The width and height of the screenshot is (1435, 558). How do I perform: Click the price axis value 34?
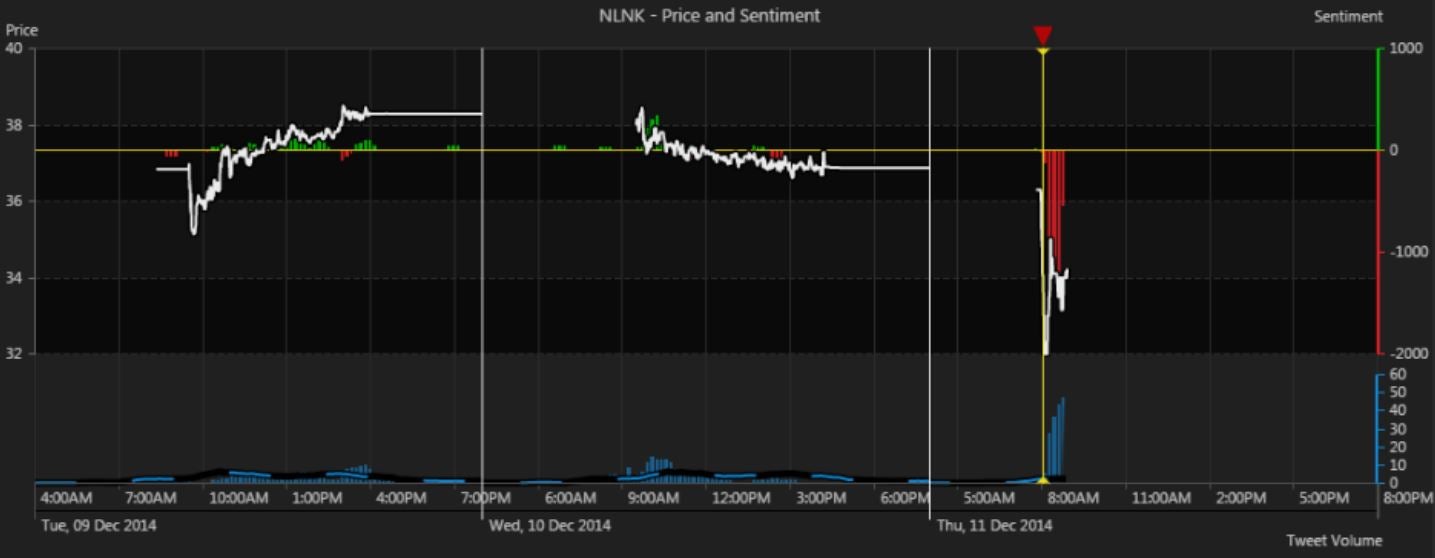14,277
